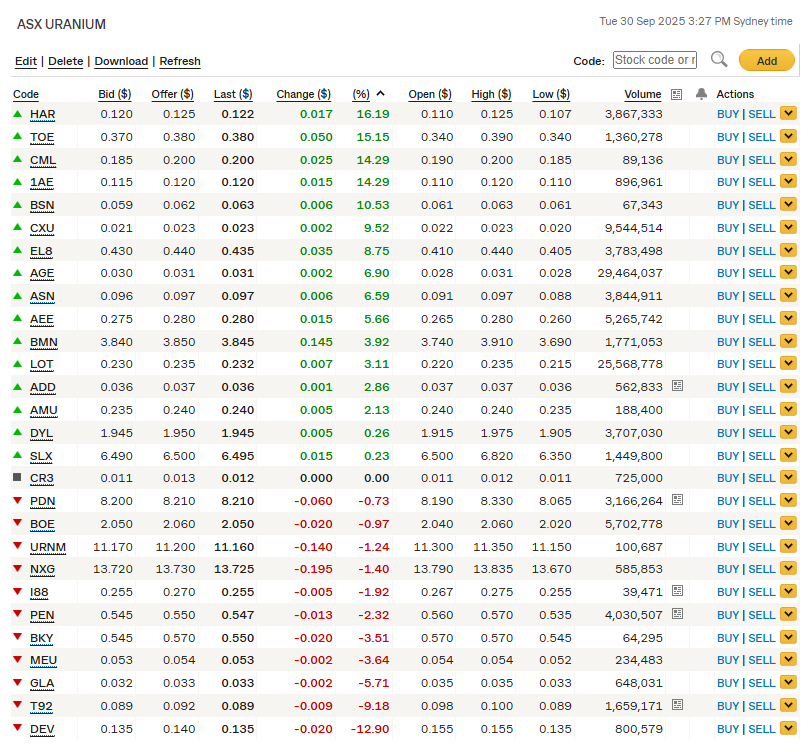The image size is (812, 752).
Task: Click grey unchanged square icon for CR3
Action: click(x=17, y=478)
